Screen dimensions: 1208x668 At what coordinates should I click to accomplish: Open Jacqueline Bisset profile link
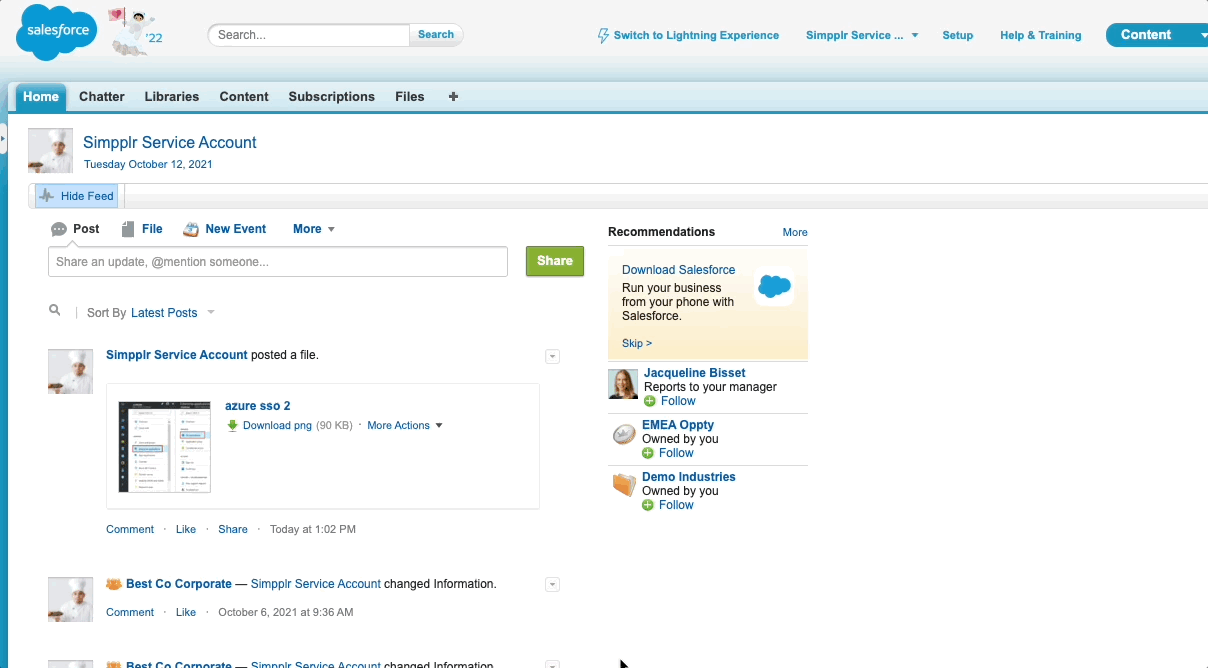(x=695, y=373)
